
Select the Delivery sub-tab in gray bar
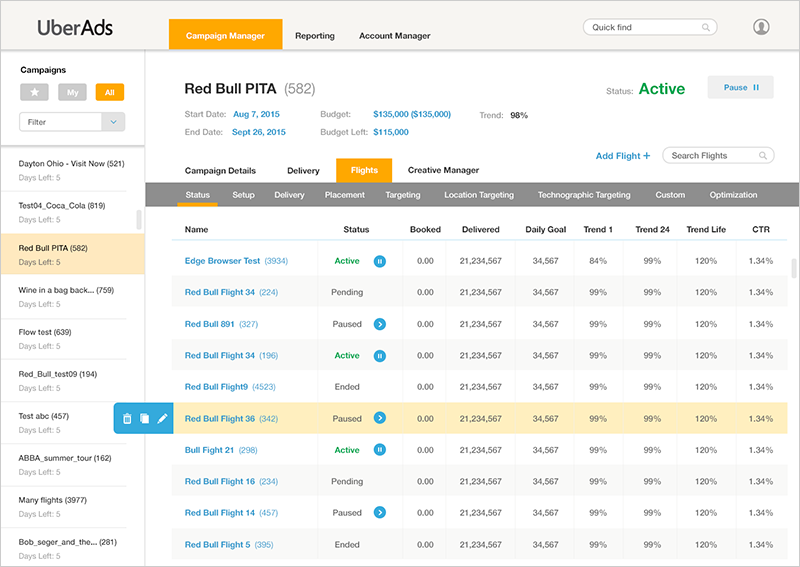click(x=289, y=195)
